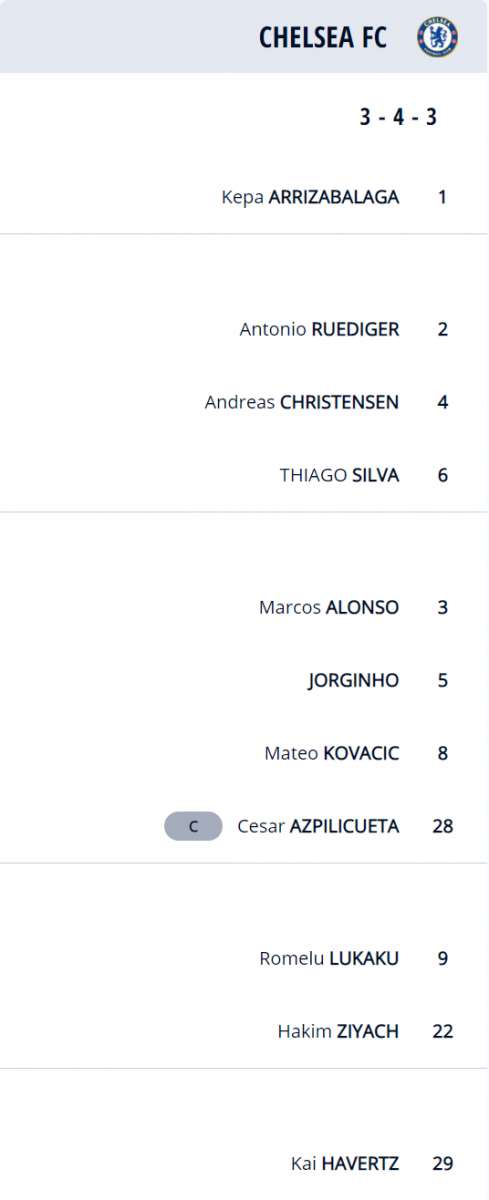489x1200 pixels.
Task: Click shirt number 22 beside Ziyach
Action: pyautogui.click(x=443, y=1031)
